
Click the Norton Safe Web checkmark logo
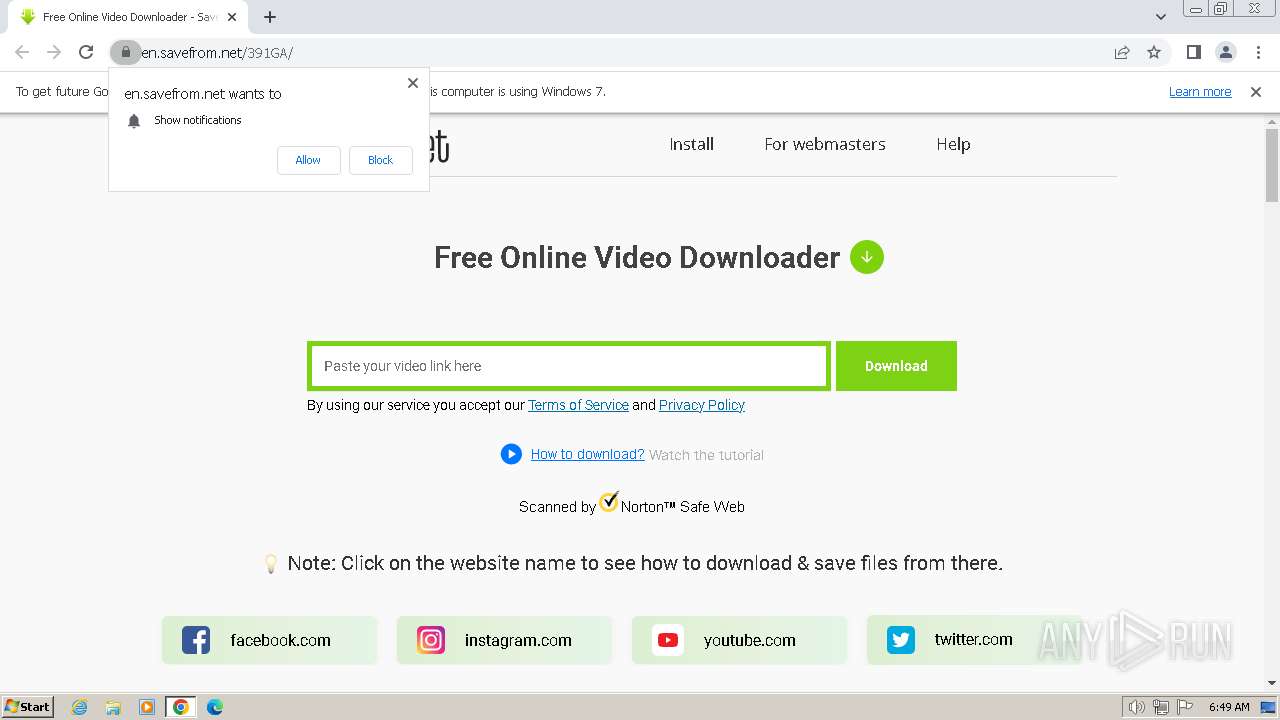point(609,501)
